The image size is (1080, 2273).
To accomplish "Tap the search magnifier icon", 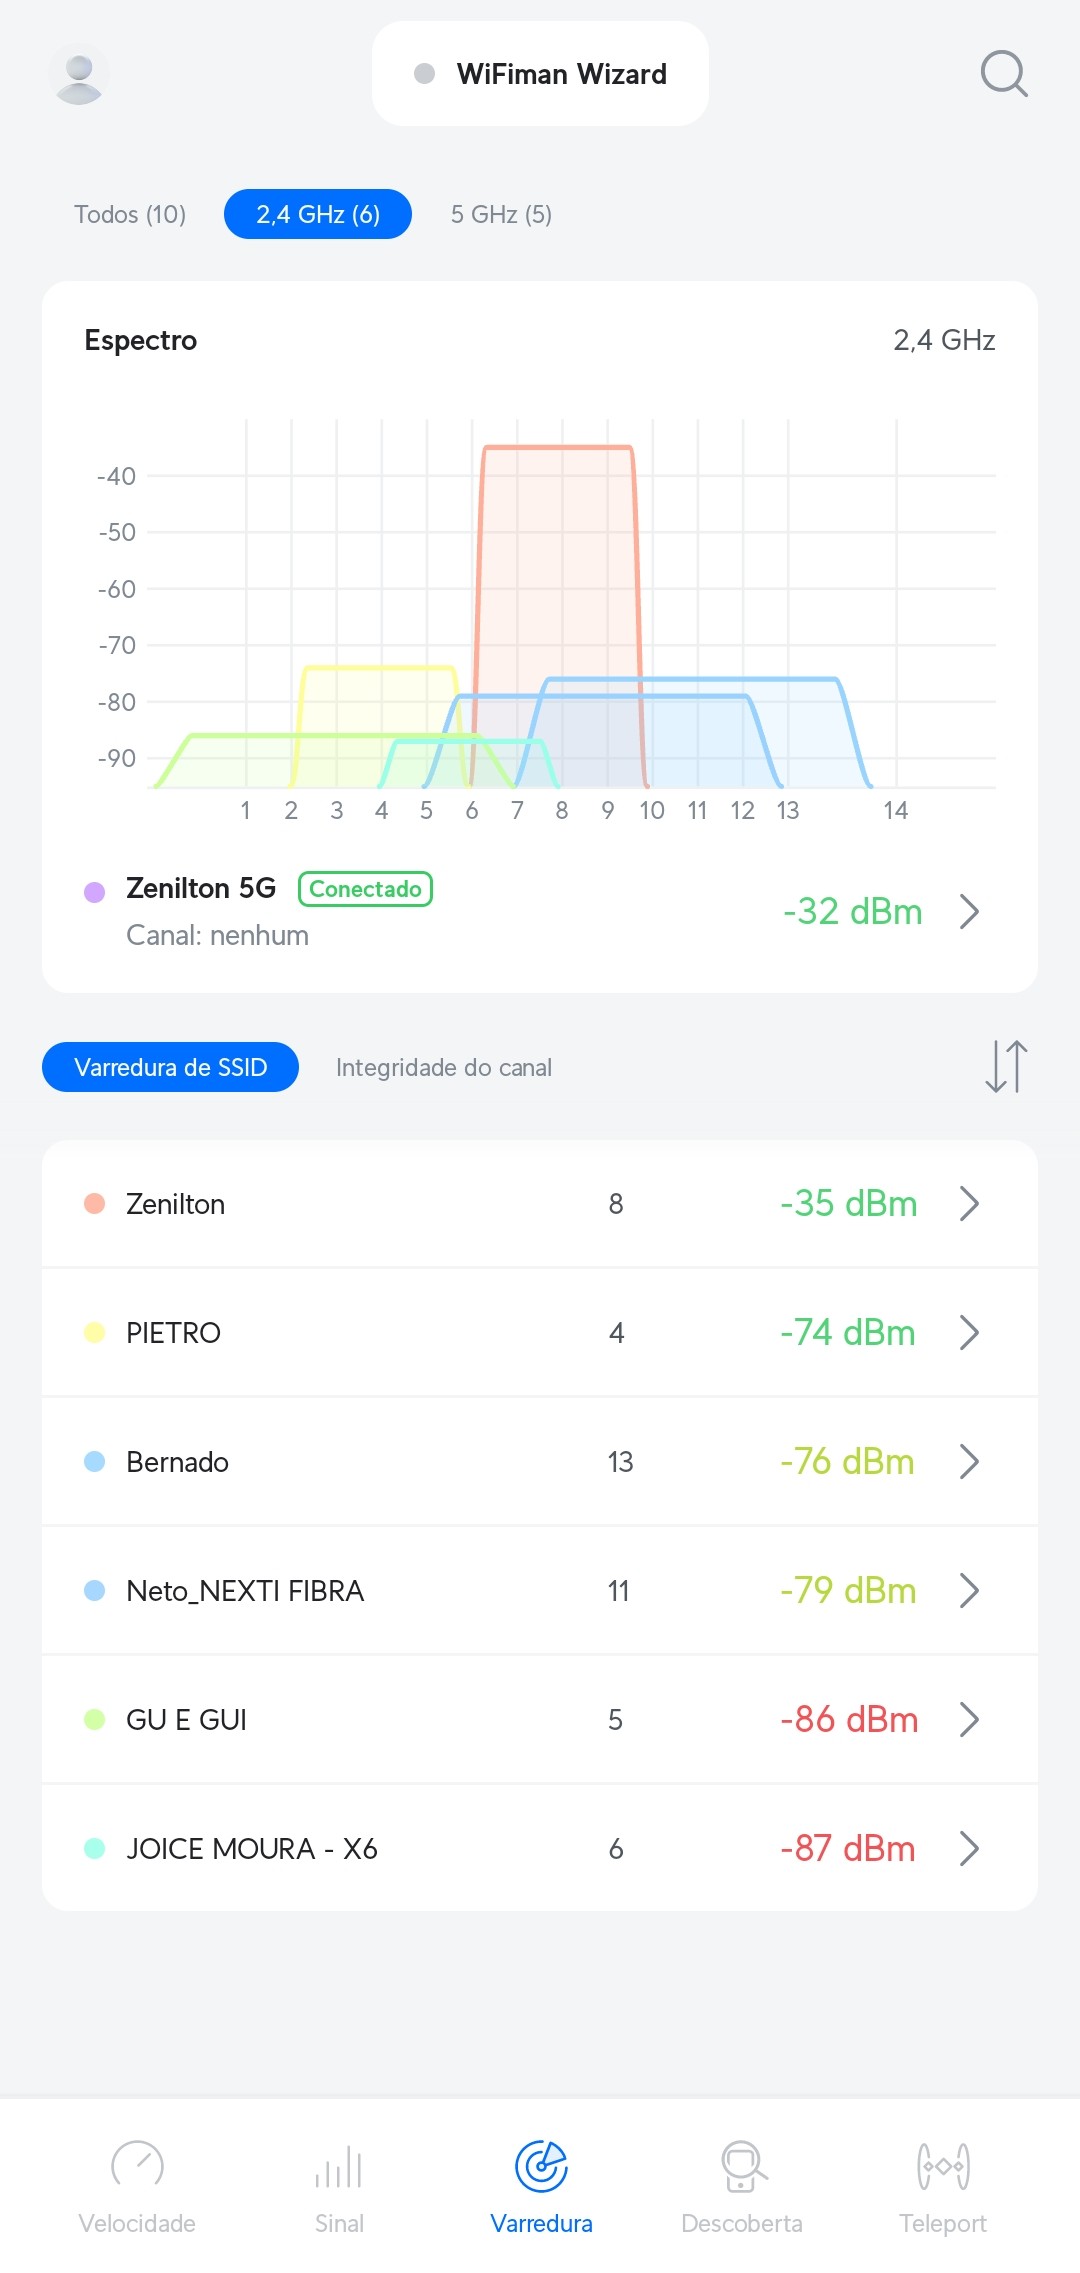I will (1003, 74).
